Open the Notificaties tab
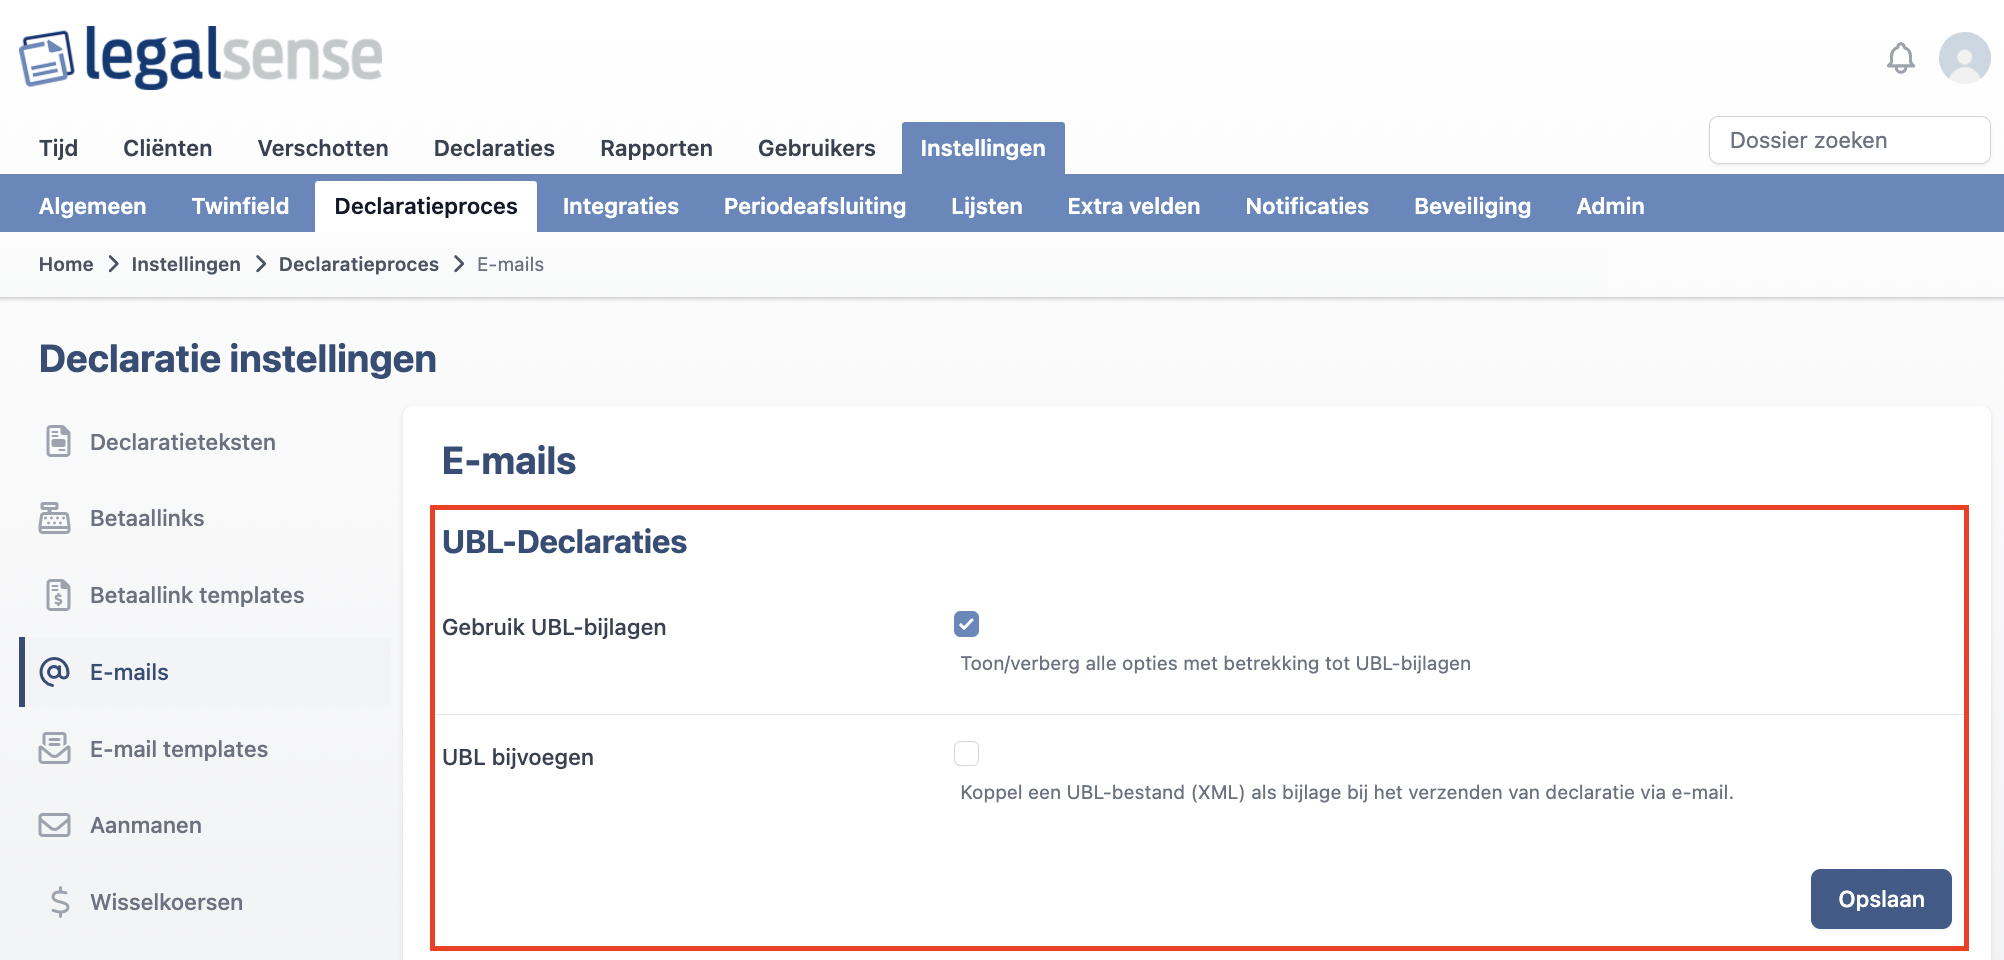 click(x=1307, y=206)
